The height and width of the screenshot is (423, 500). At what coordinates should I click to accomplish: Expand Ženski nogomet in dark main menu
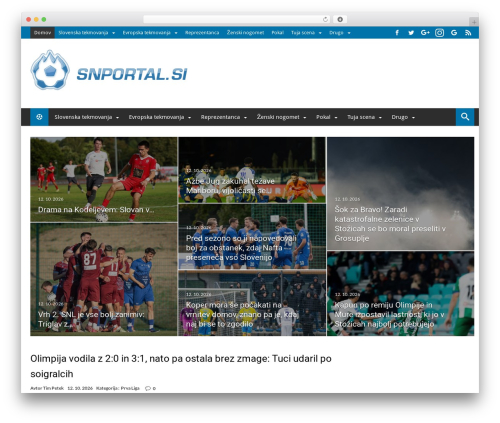(x=281, y=117)
